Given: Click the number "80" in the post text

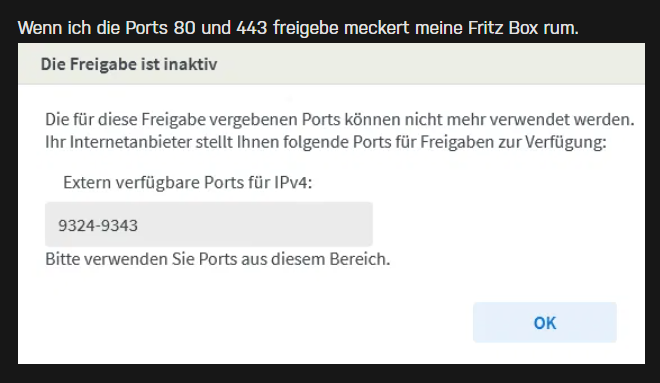Looking at the screenshot, I should click(x=184, y=28).
